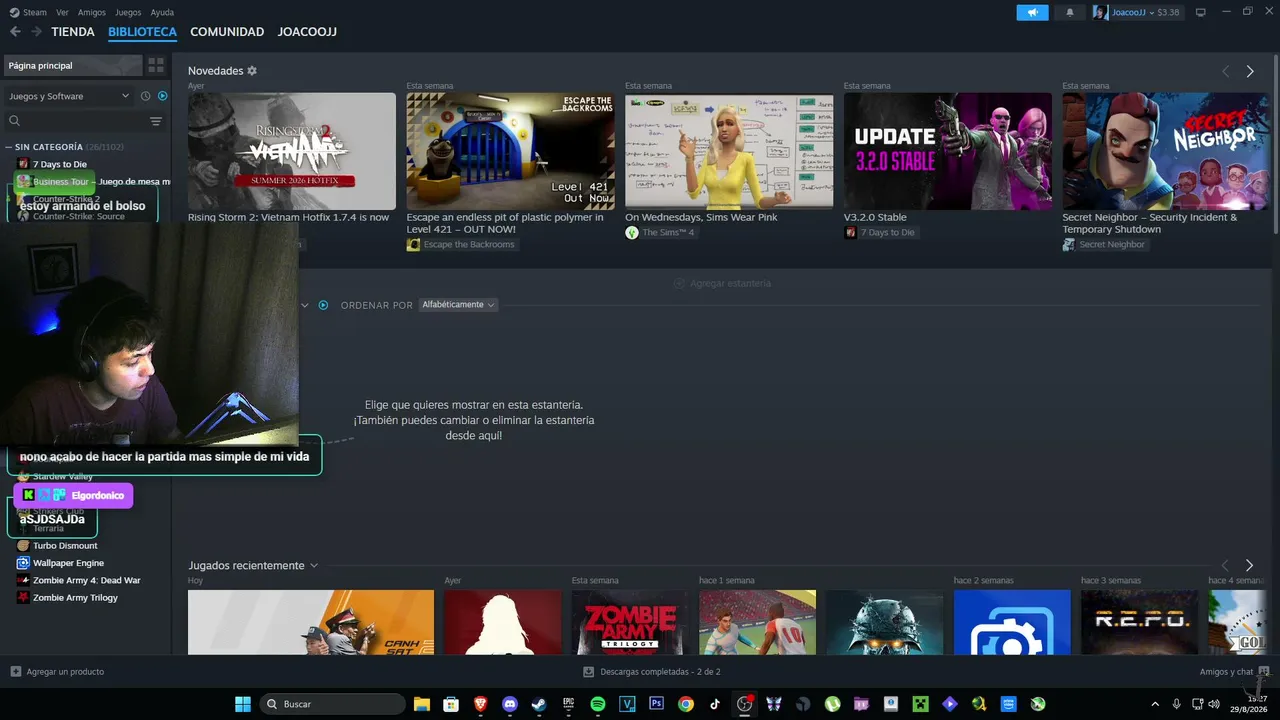Toggle the ready-to-play filter in sidebar
Viewport: 1280px width, 720px height.
point(163,96)
